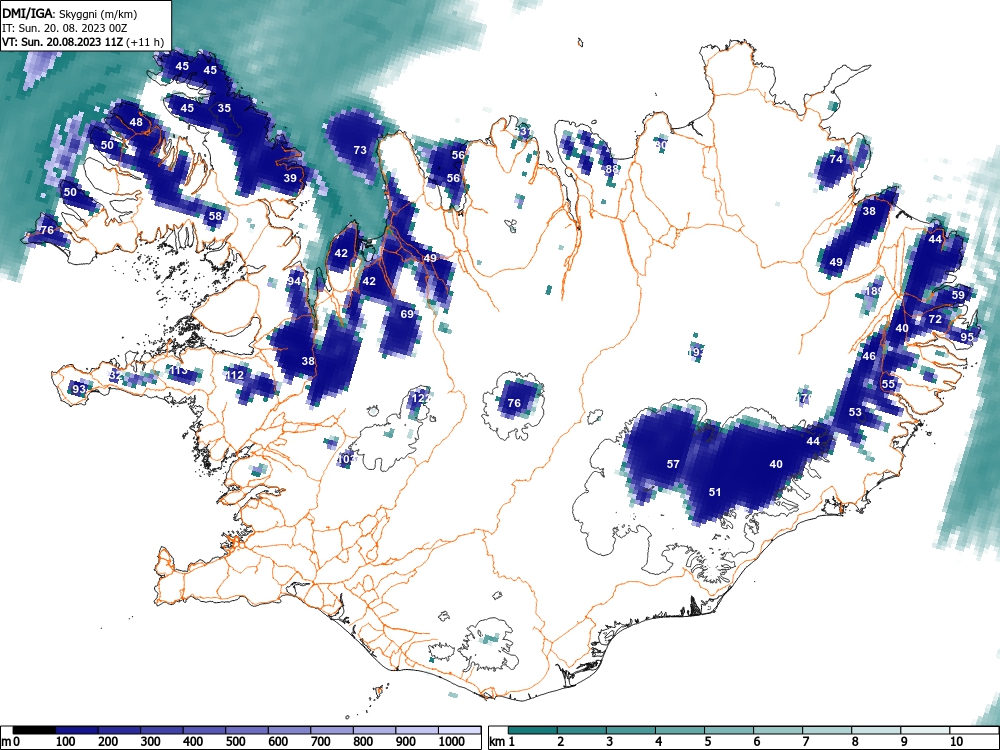Click the visibility value 35 in Westfjords
1000x750 pixels.
[x=224, y=108]
